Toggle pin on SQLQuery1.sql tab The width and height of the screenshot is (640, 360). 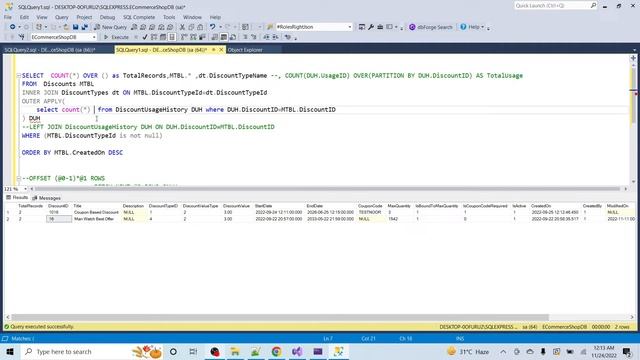pyautogui.click(x=213, y=50)
